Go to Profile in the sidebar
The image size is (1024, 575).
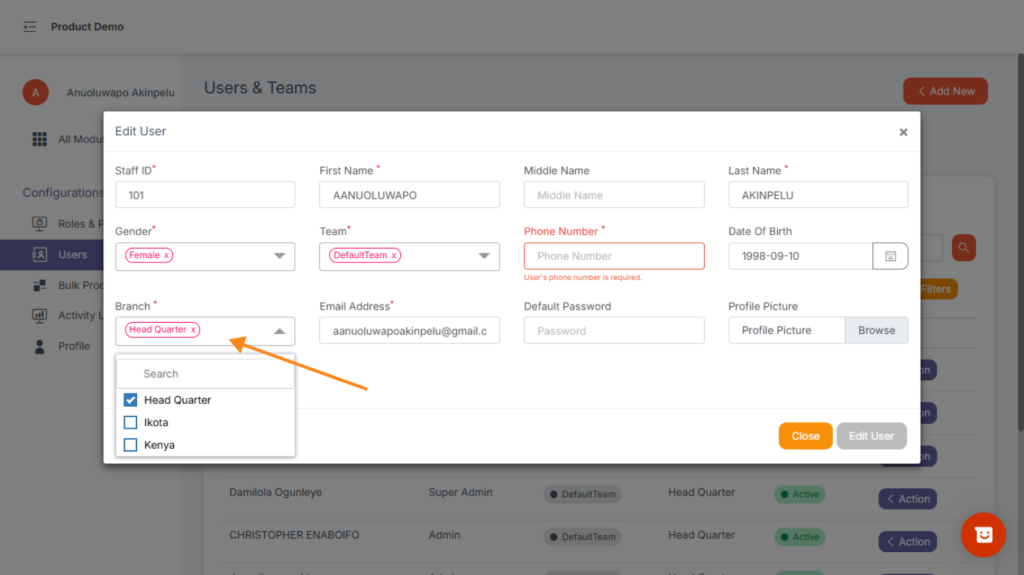click(73, 346)
